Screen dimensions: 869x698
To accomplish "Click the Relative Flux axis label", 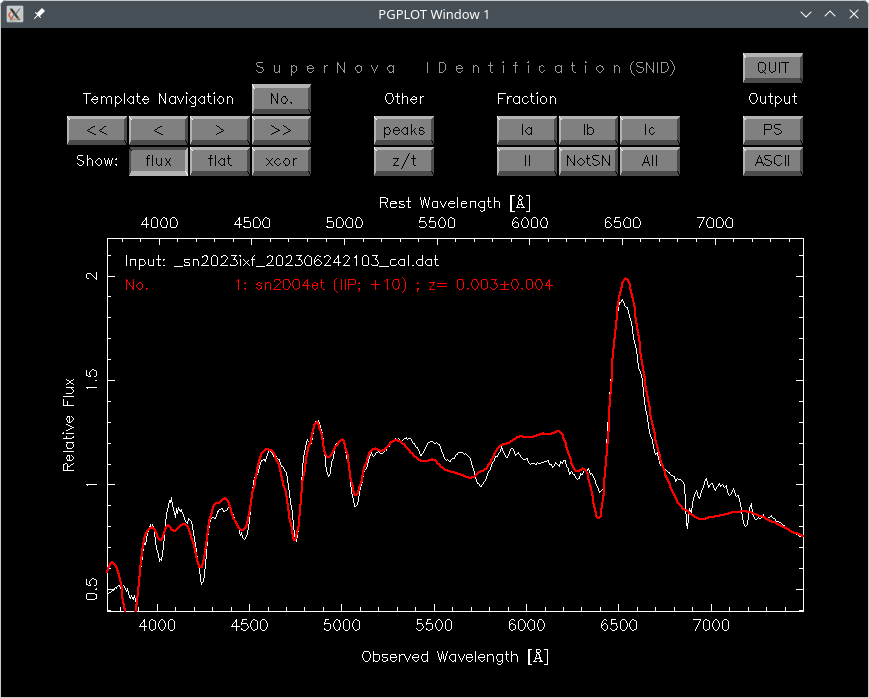I will tap(69, 425).
